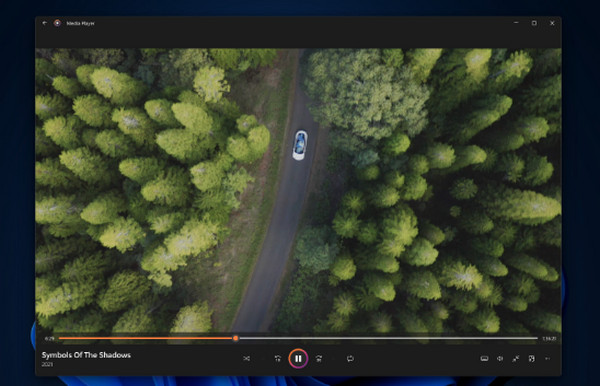Minimize the Media Player window
Image resolution: width=600 pixels, height=386 pixels.
516,23
